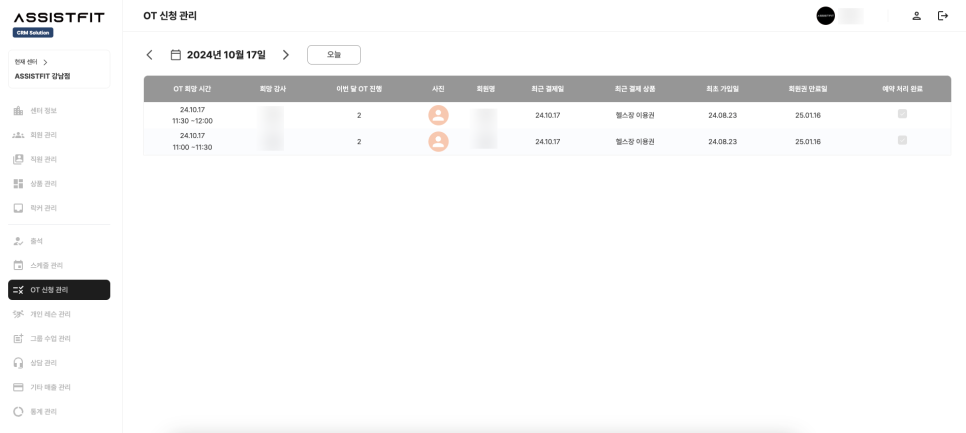This screenshot has height=433, width=966.
Task: Open 상담 관리 headset icon
Action: click(18, 363)
